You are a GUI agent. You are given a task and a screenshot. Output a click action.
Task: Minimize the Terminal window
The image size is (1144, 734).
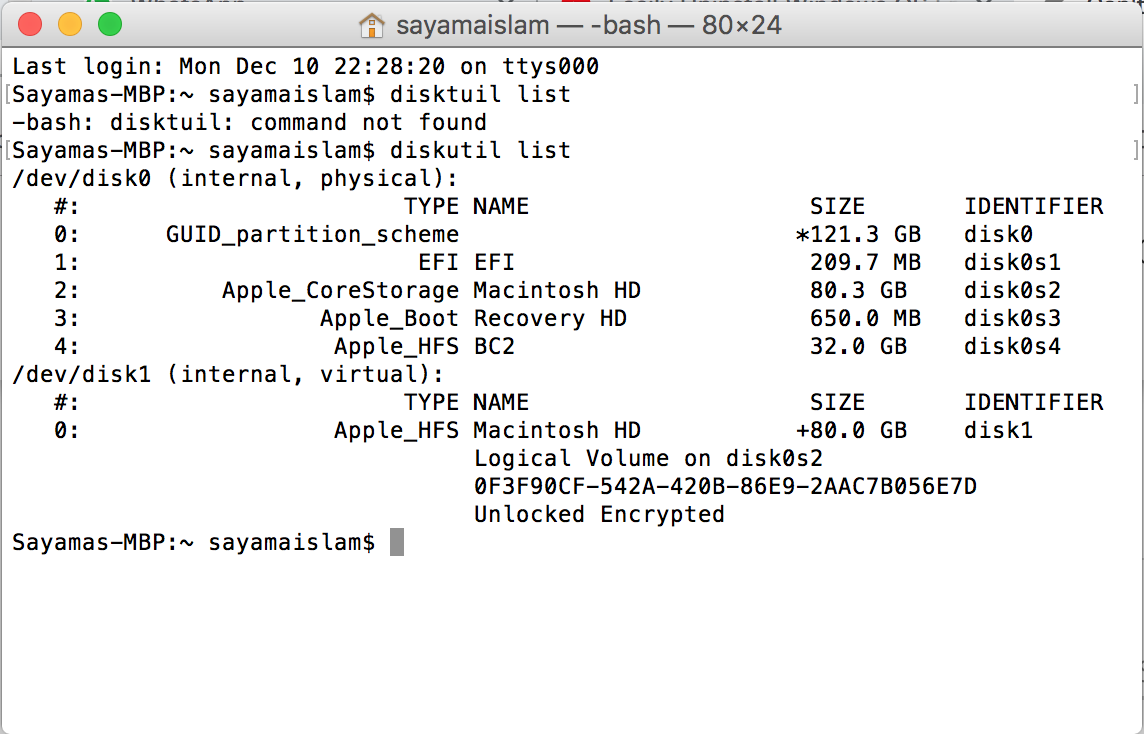70,24
